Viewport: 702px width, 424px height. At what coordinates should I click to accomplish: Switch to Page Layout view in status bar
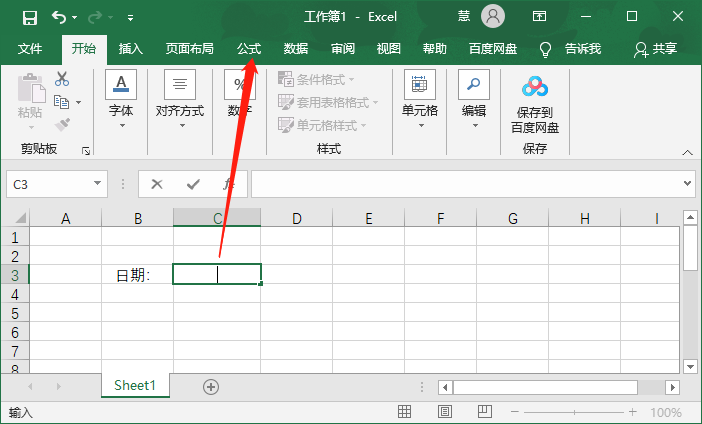(x=447, y=412)
